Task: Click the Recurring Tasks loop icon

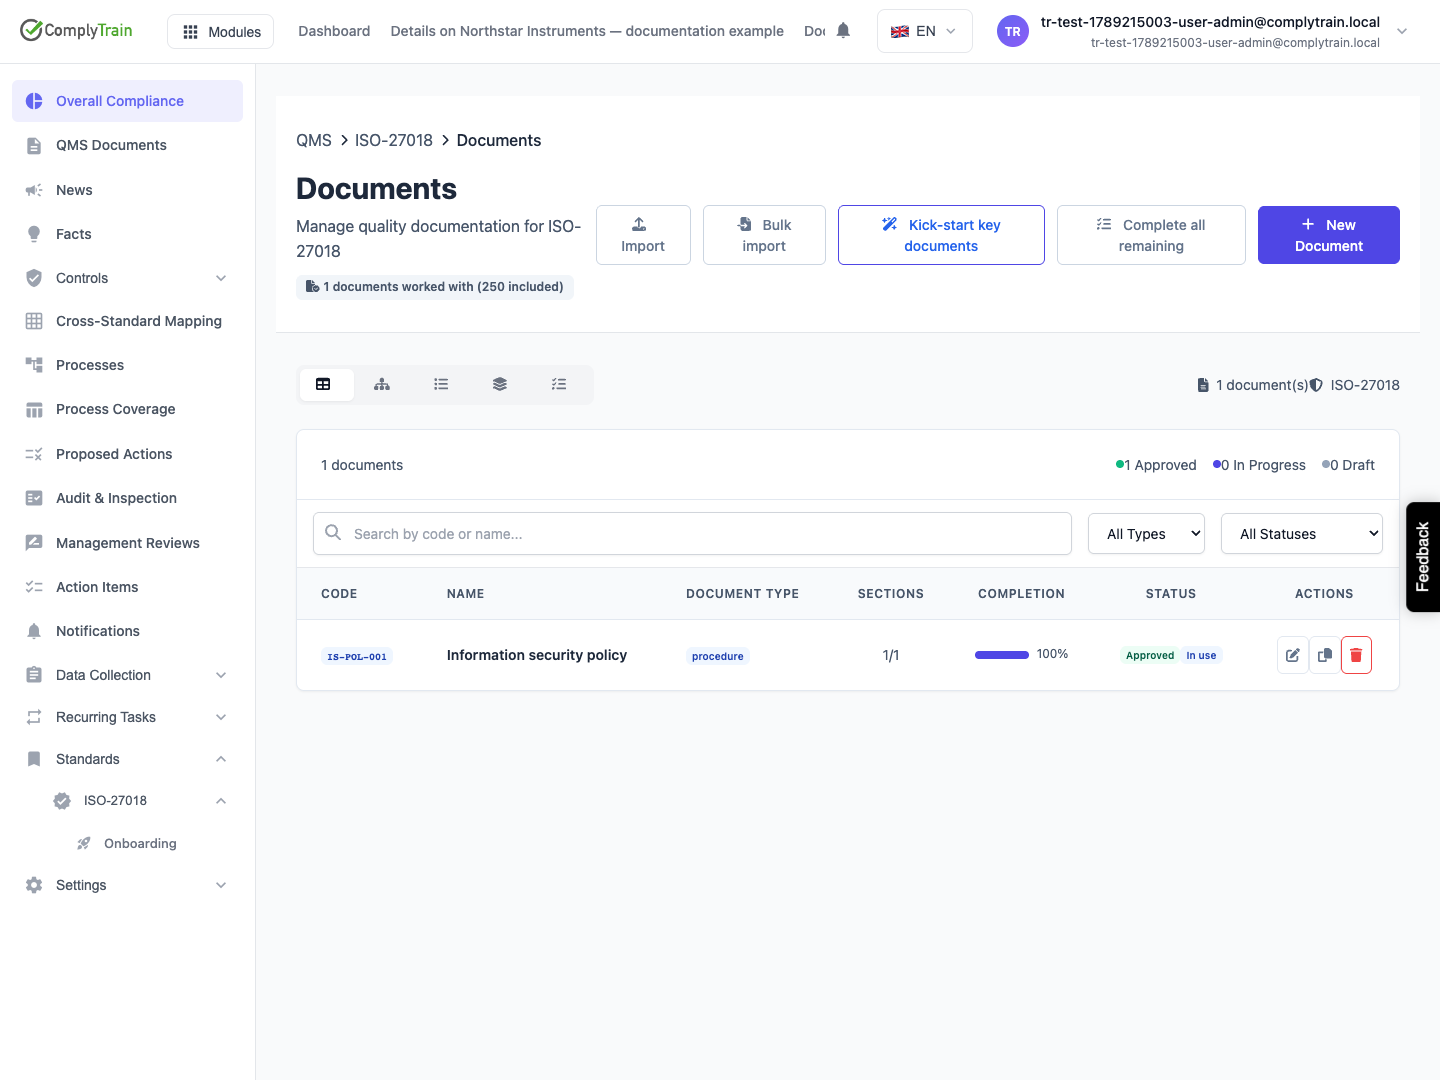Action: click(x=34, y=717)
